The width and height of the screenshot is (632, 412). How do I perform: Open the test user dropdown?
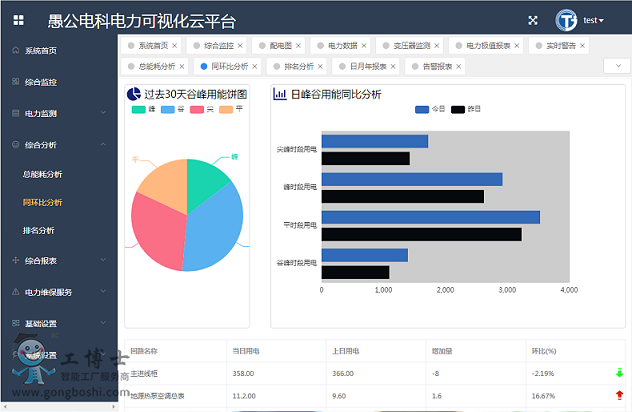[x=593, y=20]
